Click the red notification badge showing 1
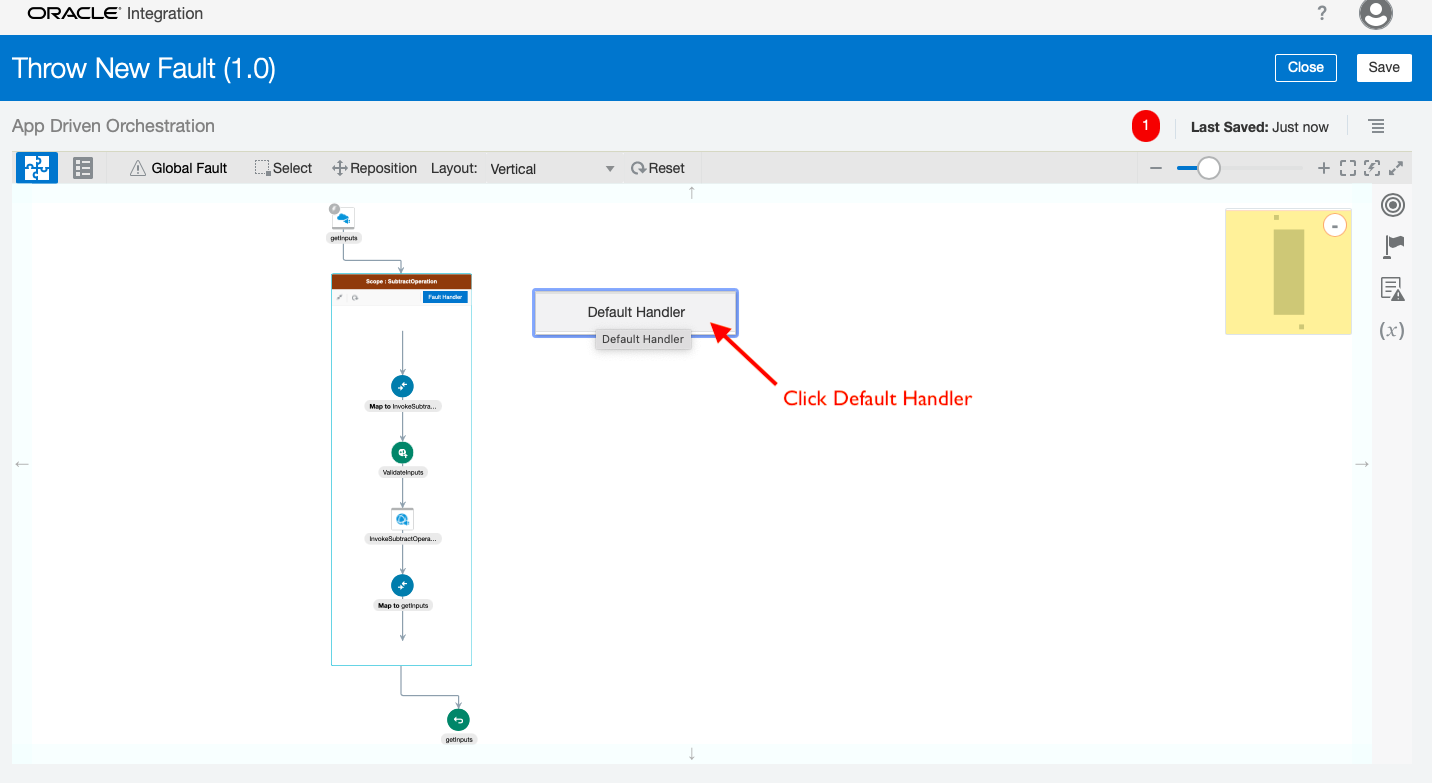The width and height of the screenshot is (1432, 783). 1146,126
